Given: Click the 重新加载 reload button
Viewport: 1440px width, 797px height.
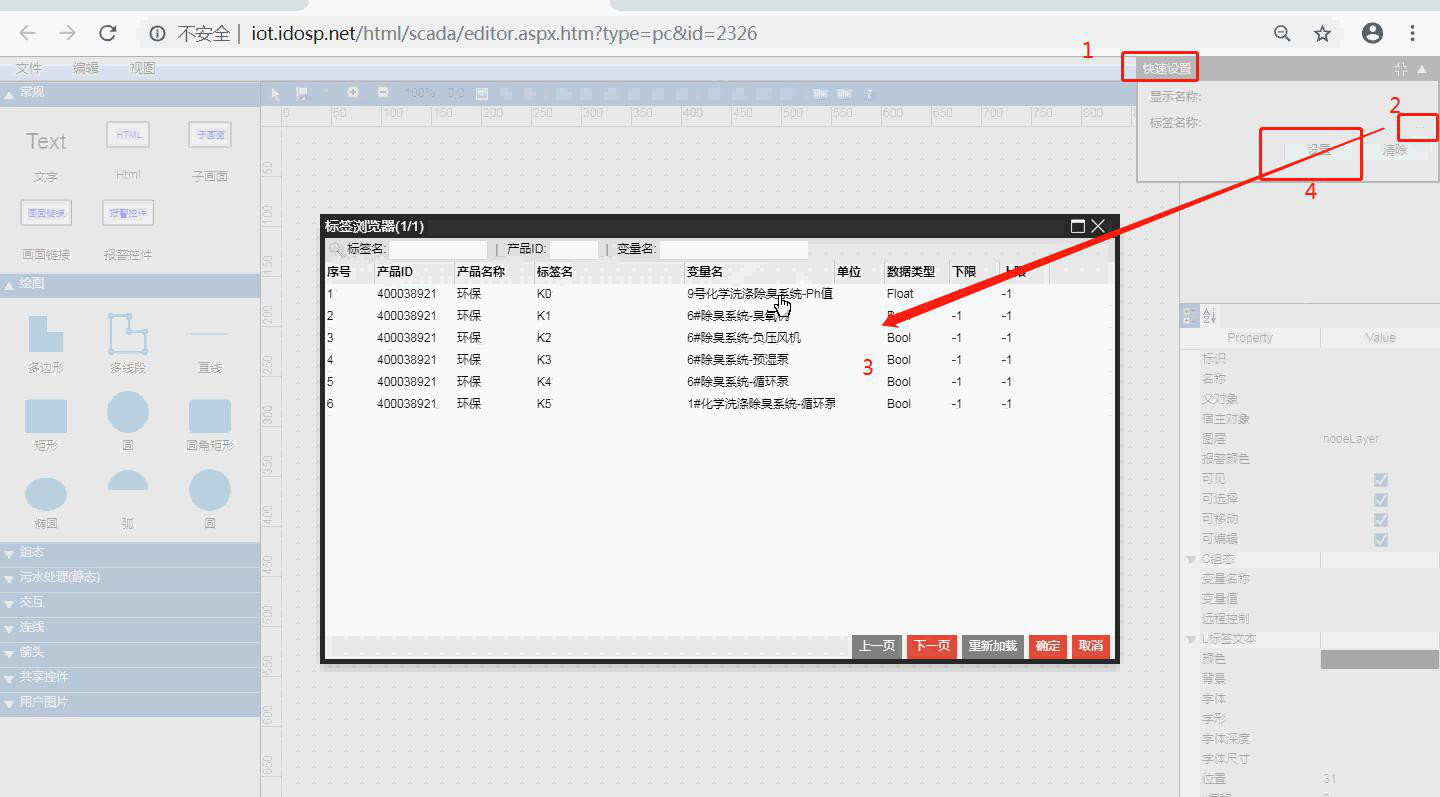Looking at the screenshot, I should (x=992, y=646).
